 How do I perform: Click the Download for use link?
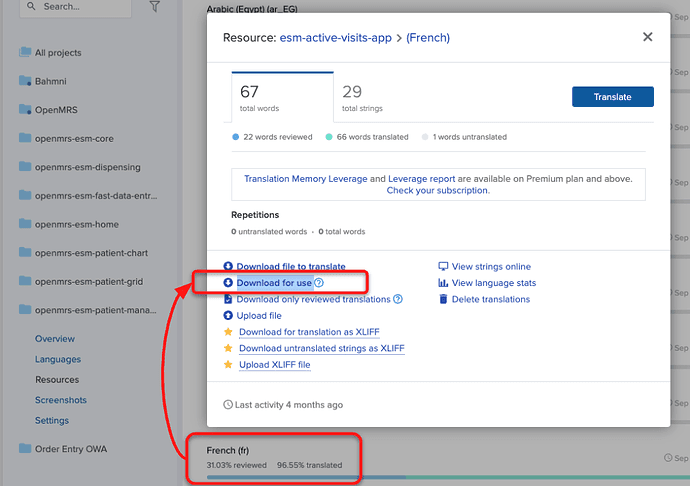[x=274, y=283]
